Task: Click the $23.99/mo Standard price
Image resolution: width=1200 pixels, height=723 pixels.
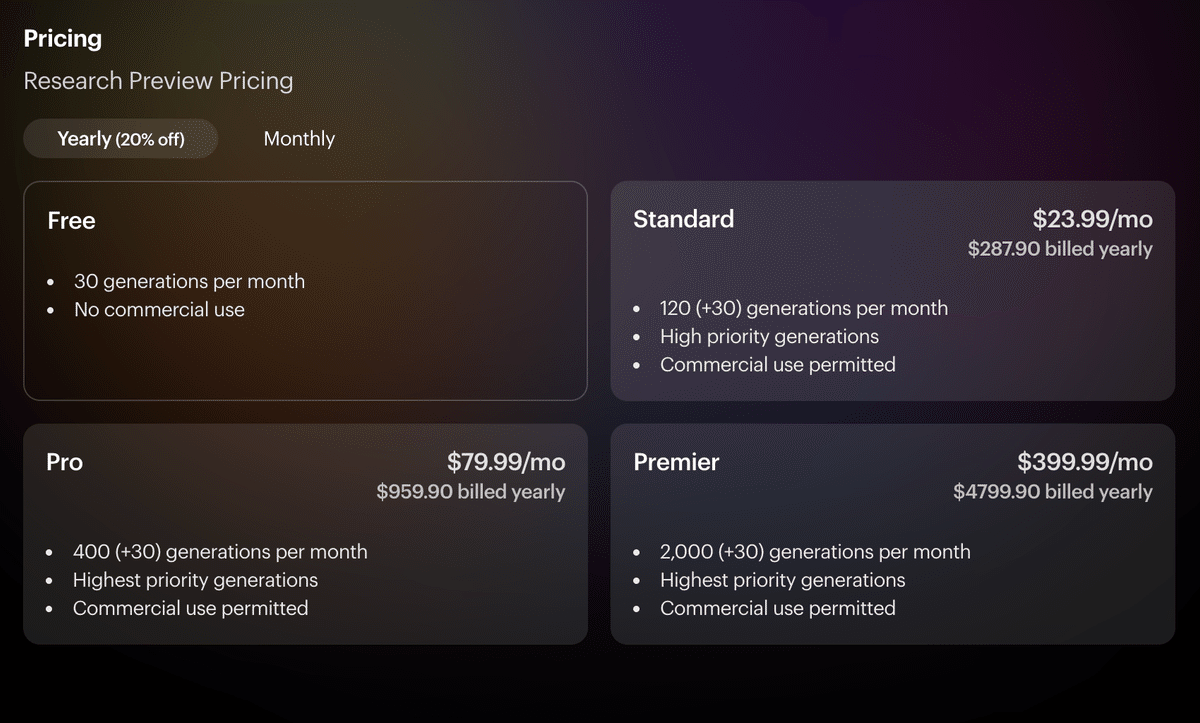Action: coord(1092,219)
